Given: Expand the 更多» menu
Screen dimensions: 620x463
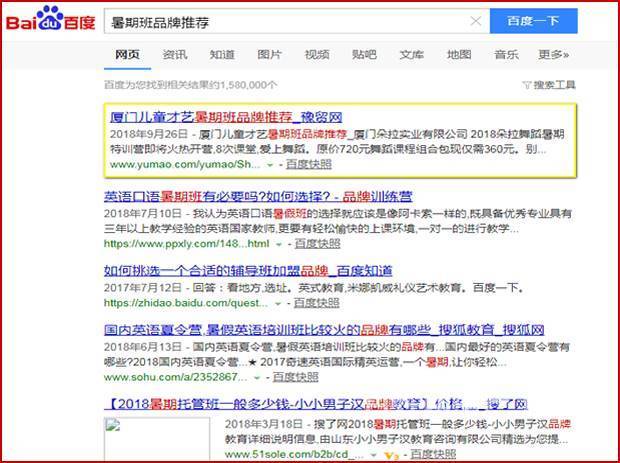Looking at the screenshot, I should point(554,55).
